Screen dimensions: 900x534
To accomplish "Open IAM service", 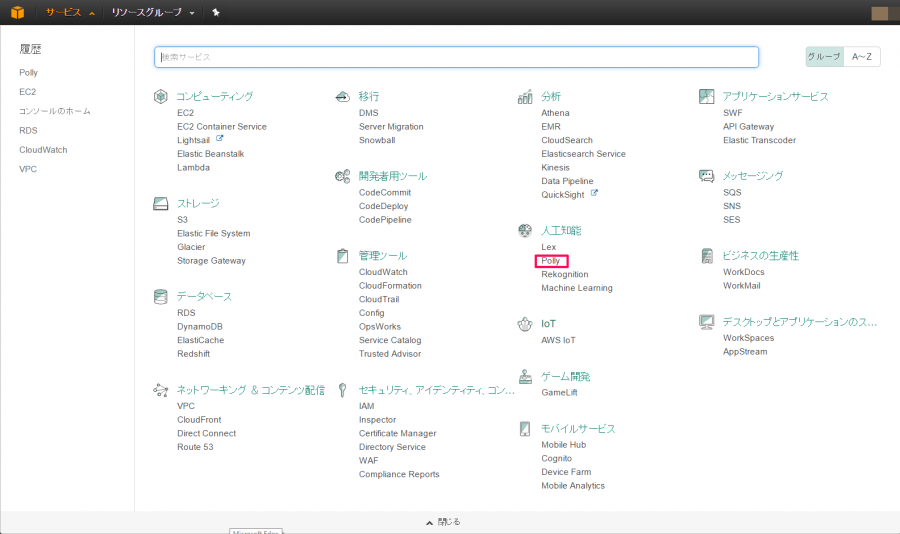I will pyautogui.click(x=366, y=406).
